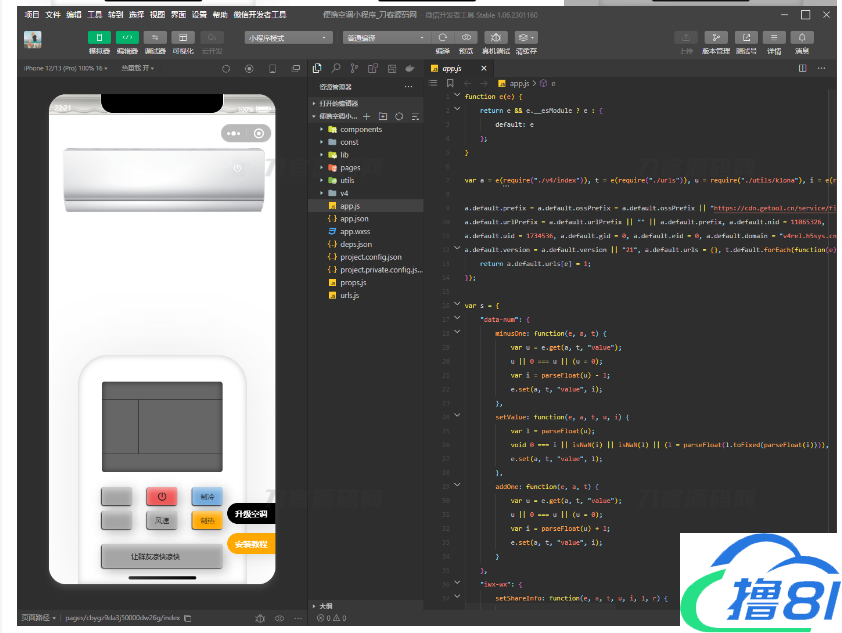Image resolution: width=842 pixels, height=633 pixels.
Task: Tap the blue cooling button on remote
Action: [207, 496]
